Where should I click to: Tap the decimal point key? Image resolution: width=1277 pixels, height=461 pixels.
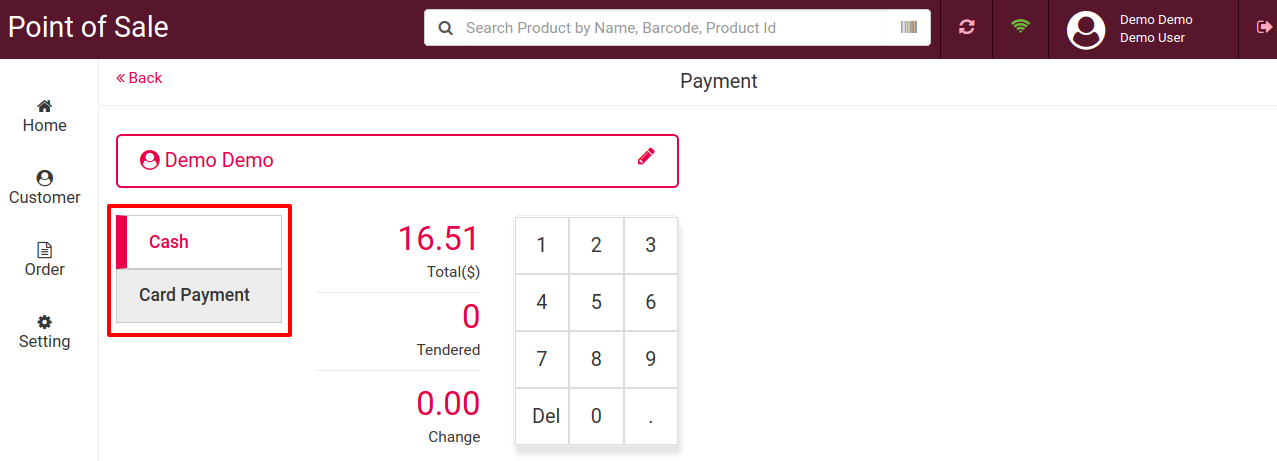pyautogui.click(x=651, y=416)
